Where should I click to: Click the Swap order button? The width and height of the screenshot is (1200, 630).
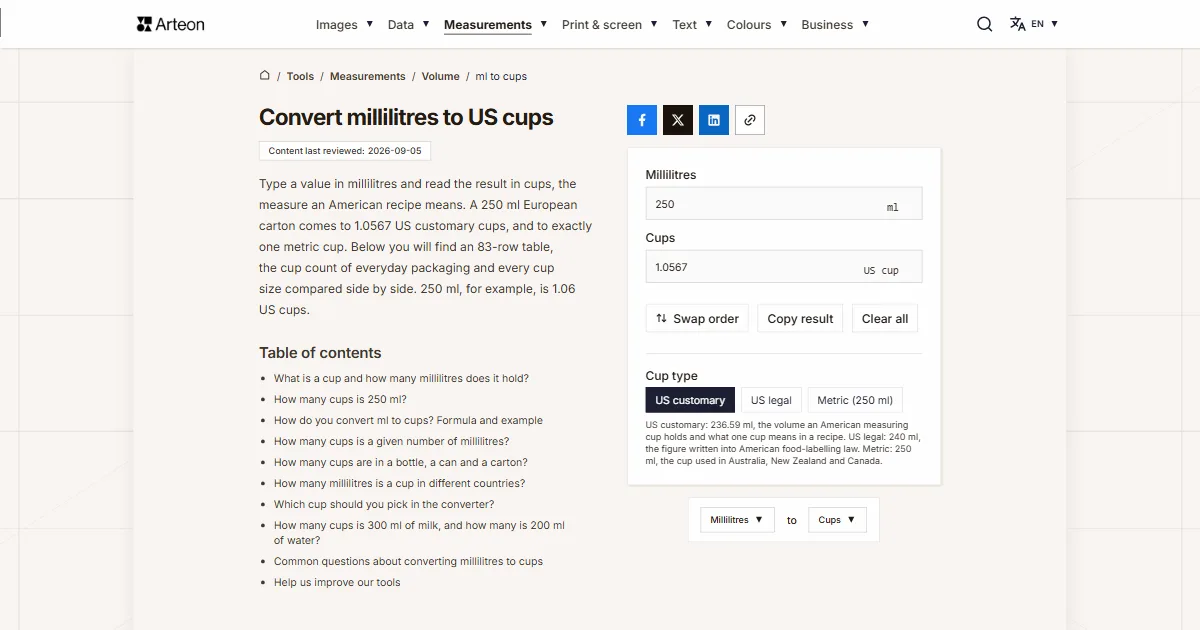click(697, 319)
